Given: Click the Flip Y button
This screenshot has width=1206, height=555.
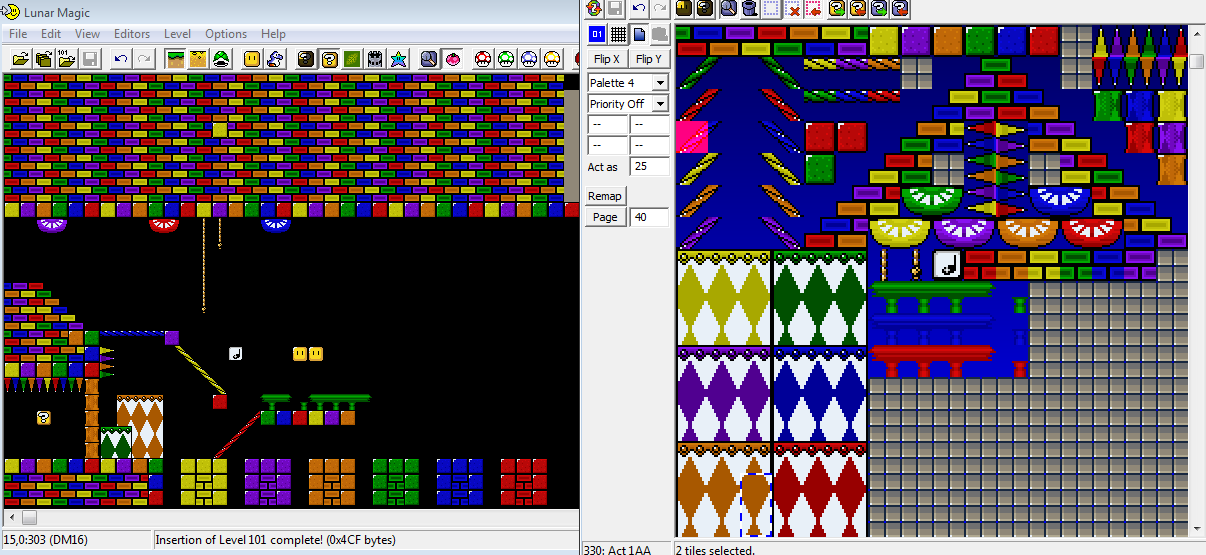Looking at the screenshot, I should click(649, 59).
